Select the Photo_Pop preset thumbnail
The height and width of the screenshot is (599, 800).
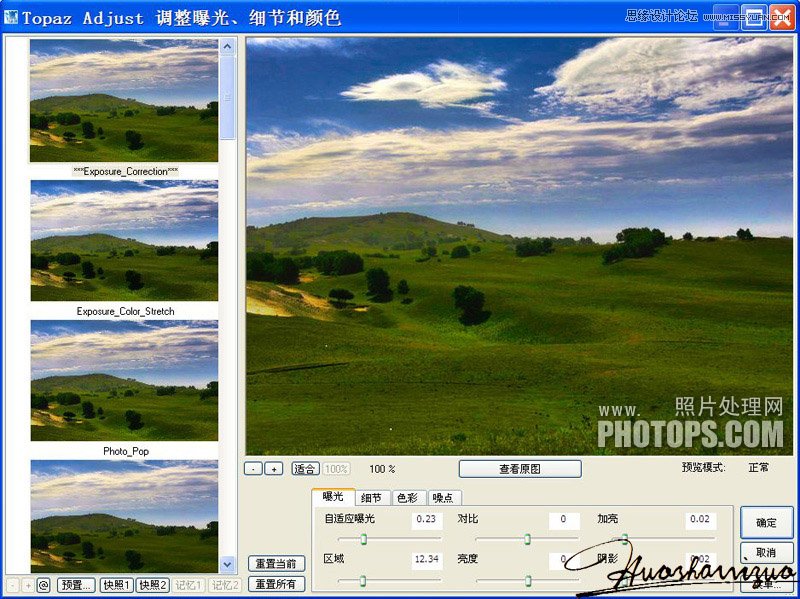[x=124, y=381]
